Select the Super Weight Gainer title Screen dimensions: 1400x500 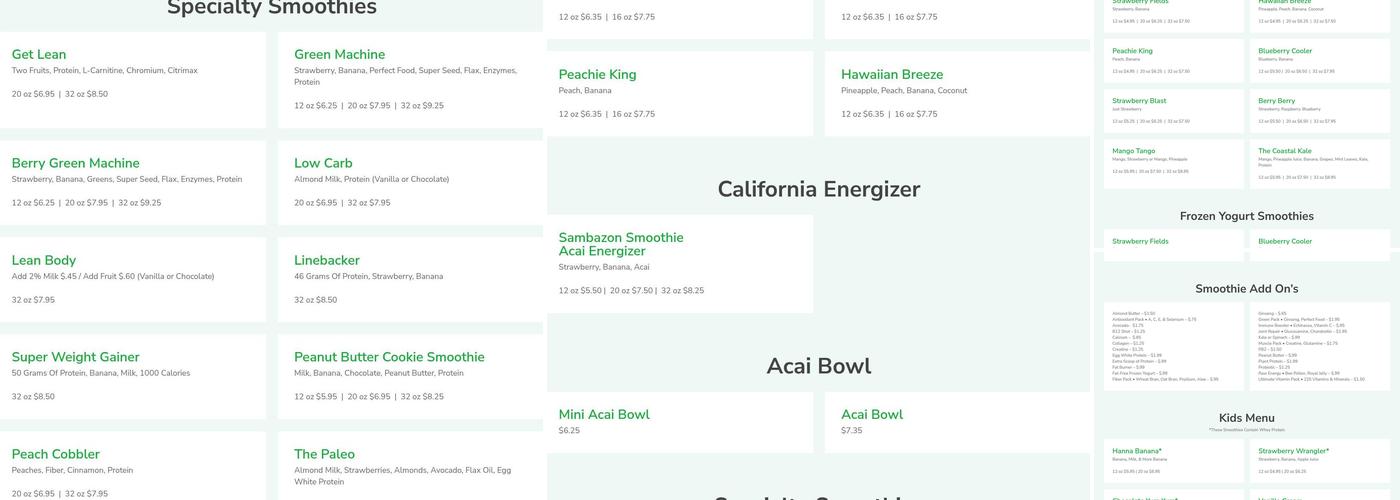coord(75,357)
